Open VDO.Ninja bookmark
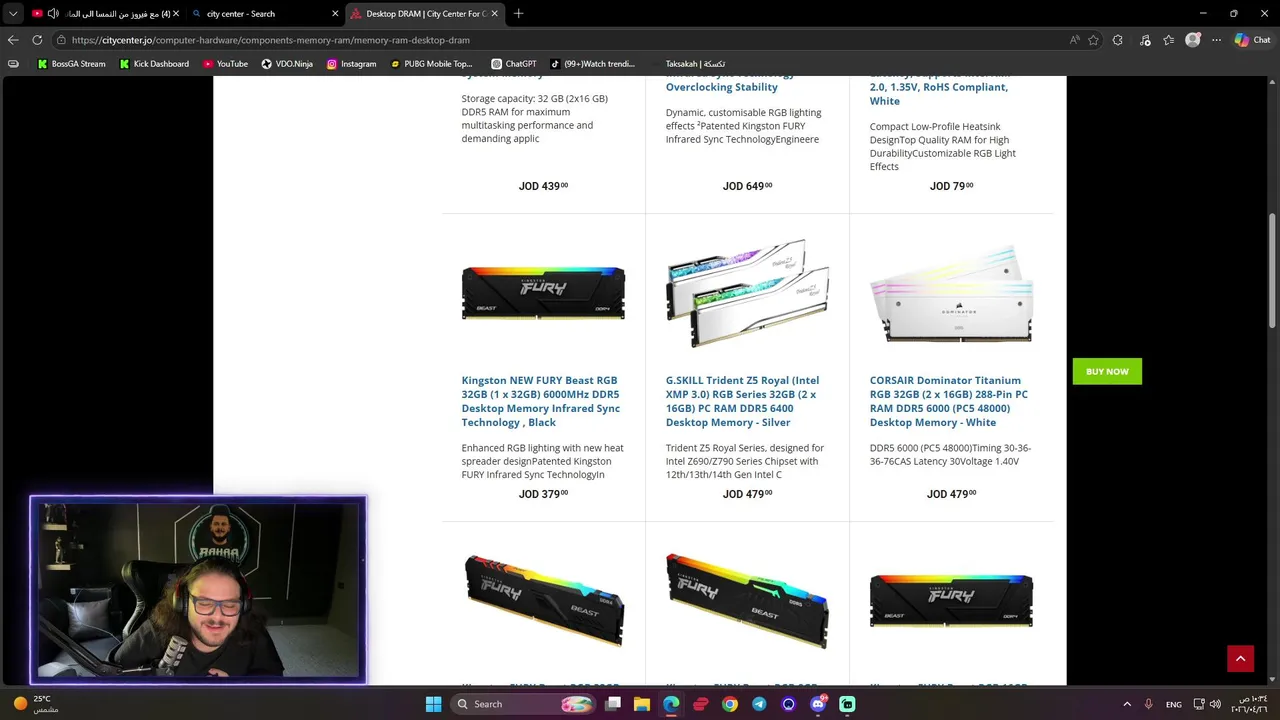Screen dimensions: 1280x720 (x=287, y=64)
